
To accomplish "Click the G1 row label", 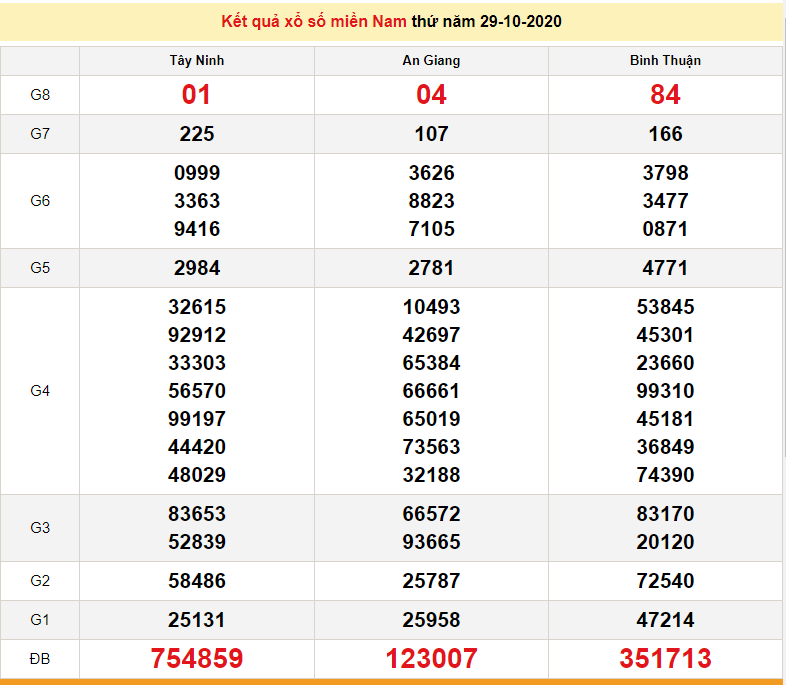I will (x=40, y=620).
